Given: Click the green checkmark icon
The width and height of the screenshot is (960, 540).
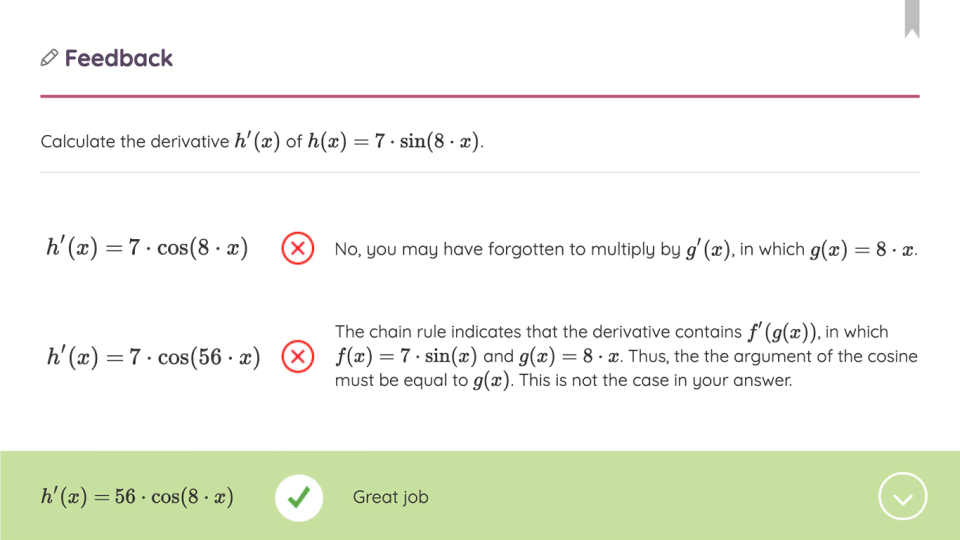Looking at the screenshot, I should [x=298, y=497].
